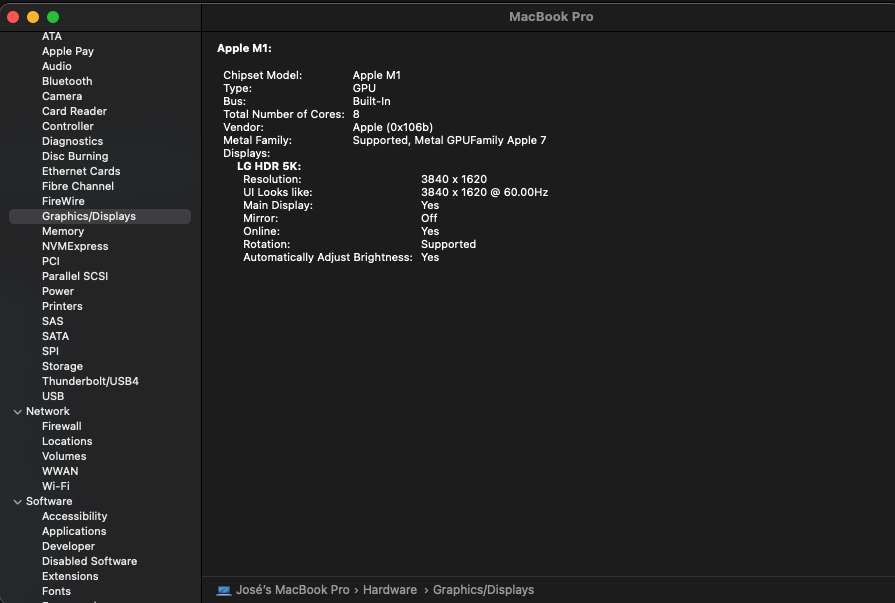The width and height of the screenshot is (895, 603).
Task: Select USB in the sidebar
Action: point(53,396)
